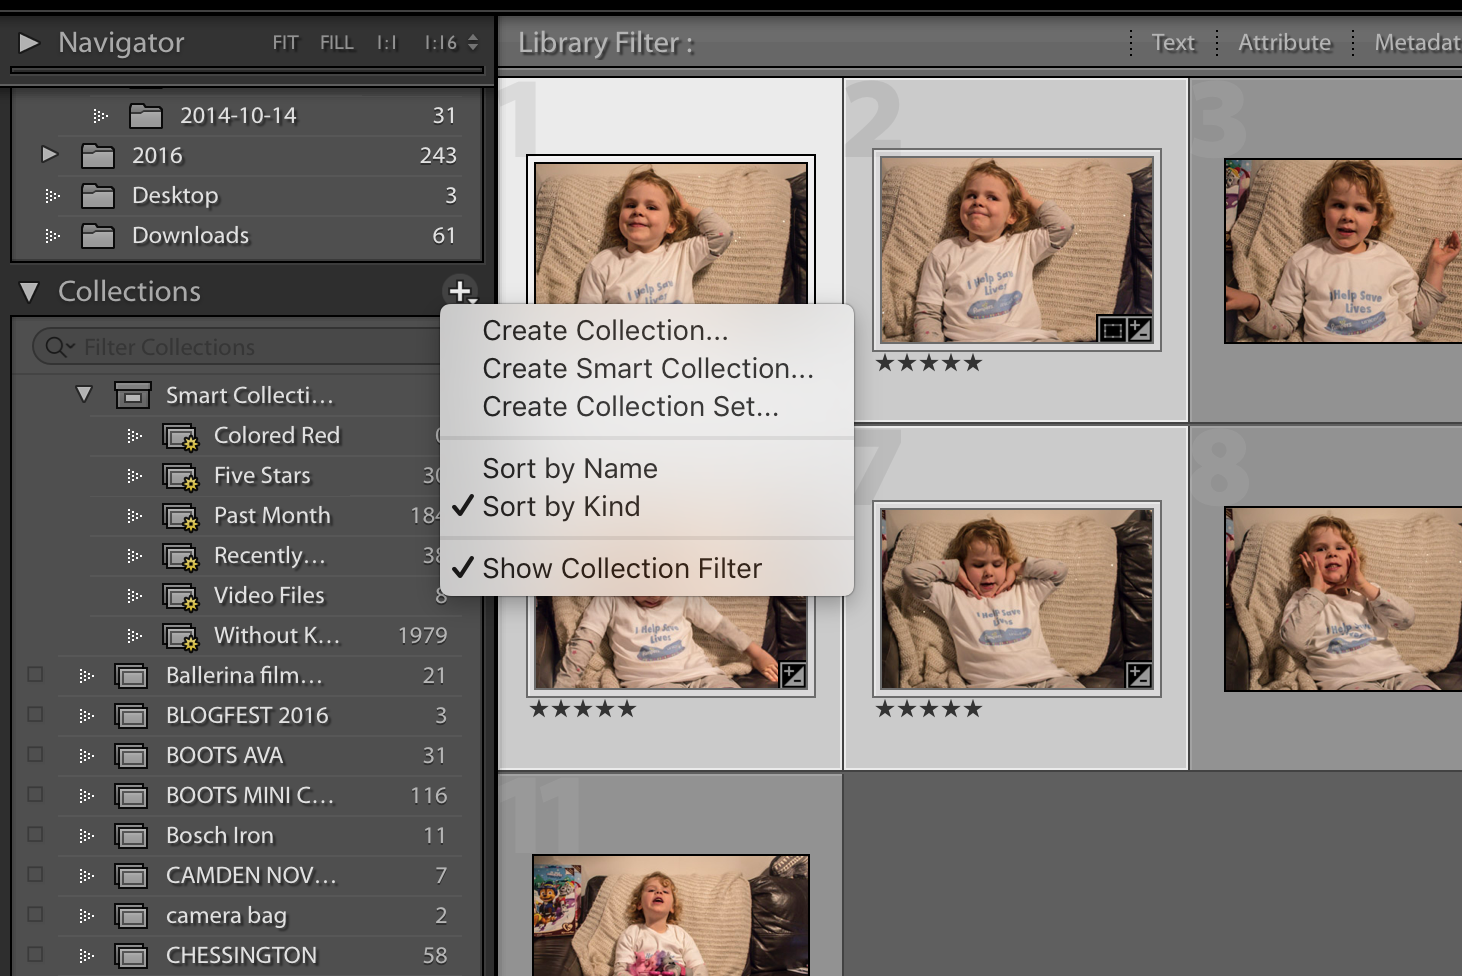Click the 2016 folder icon
This screenshot has width=1462, height=976.
click(x=98, y=156)
